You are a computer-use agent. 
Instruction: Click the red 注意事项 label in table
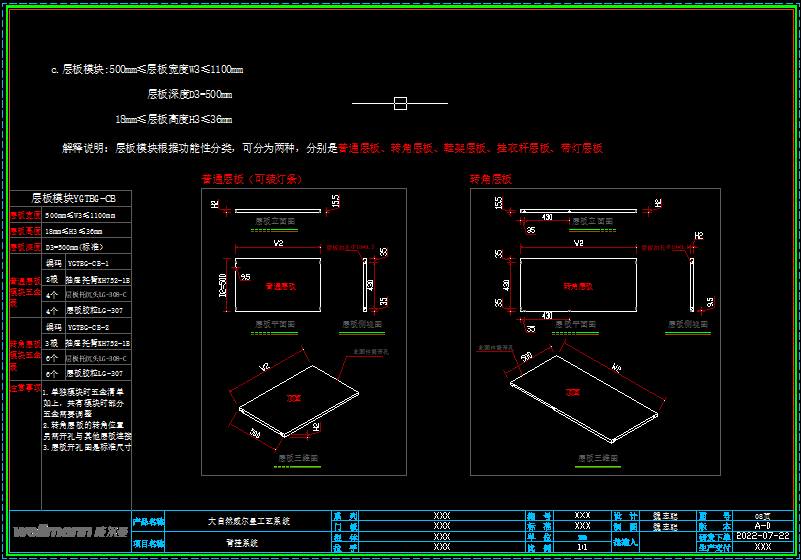25,387
